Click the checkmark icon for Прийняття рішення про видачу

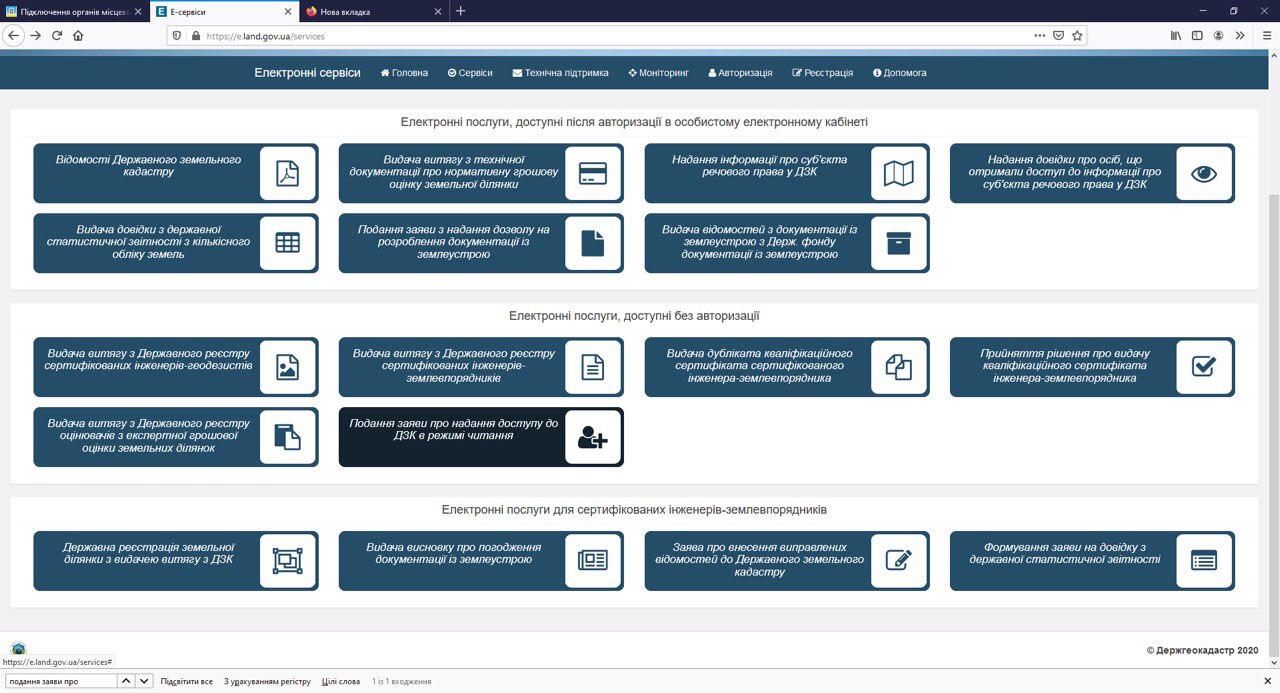(x=1204, y=367)
